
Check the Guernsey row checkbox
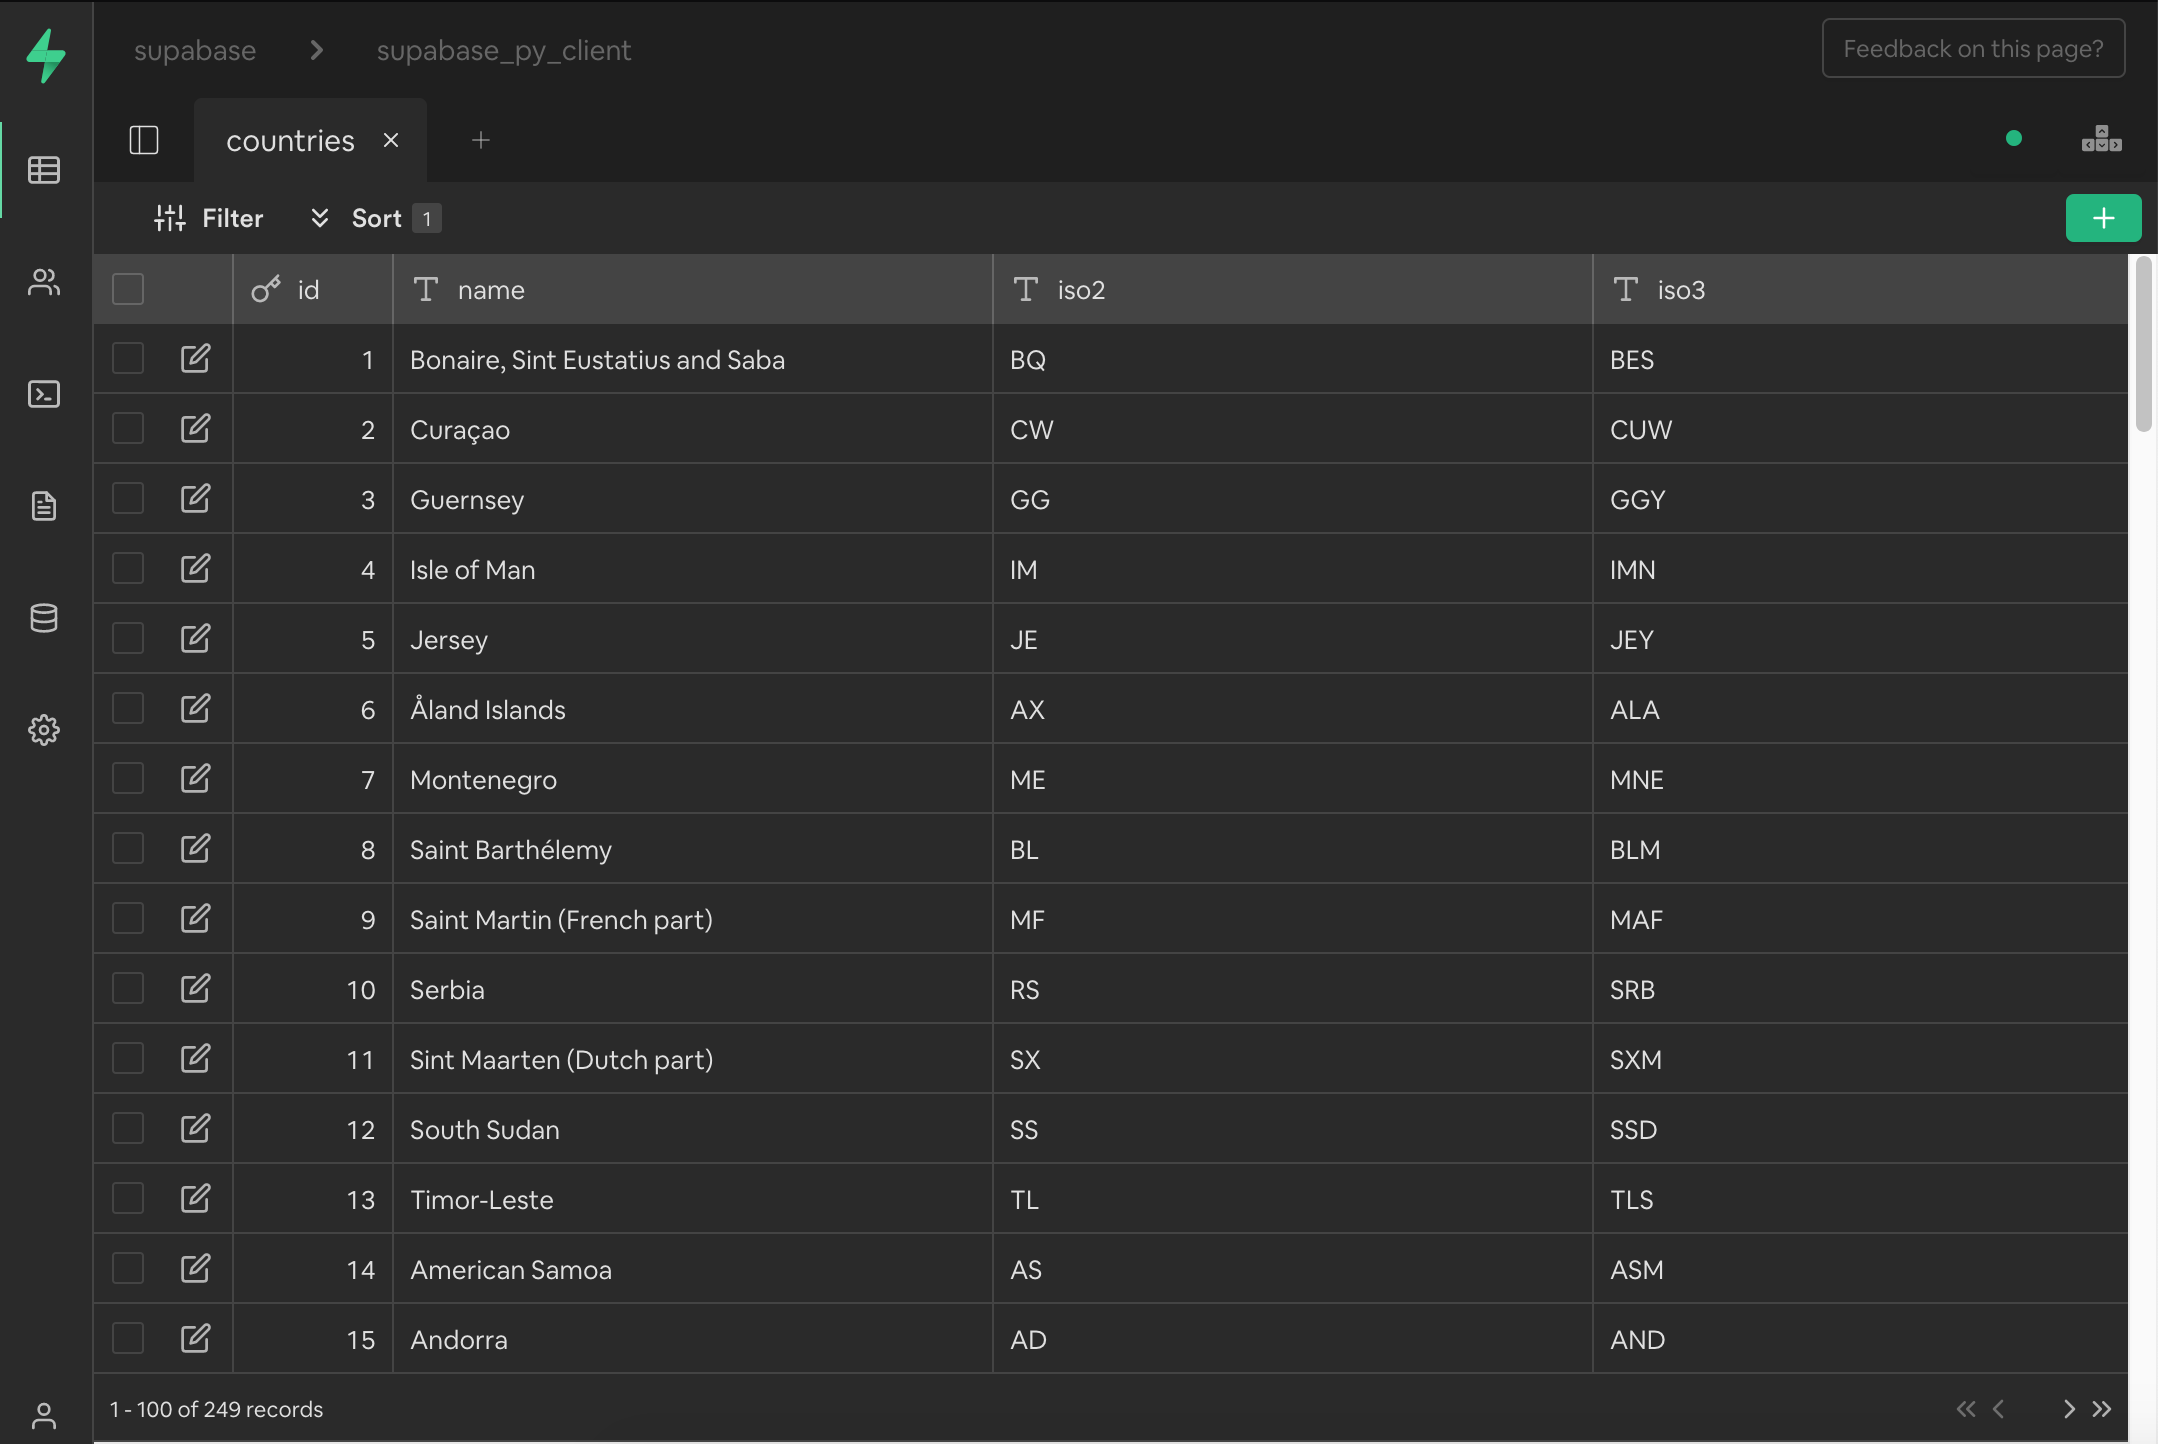[128, 498]
